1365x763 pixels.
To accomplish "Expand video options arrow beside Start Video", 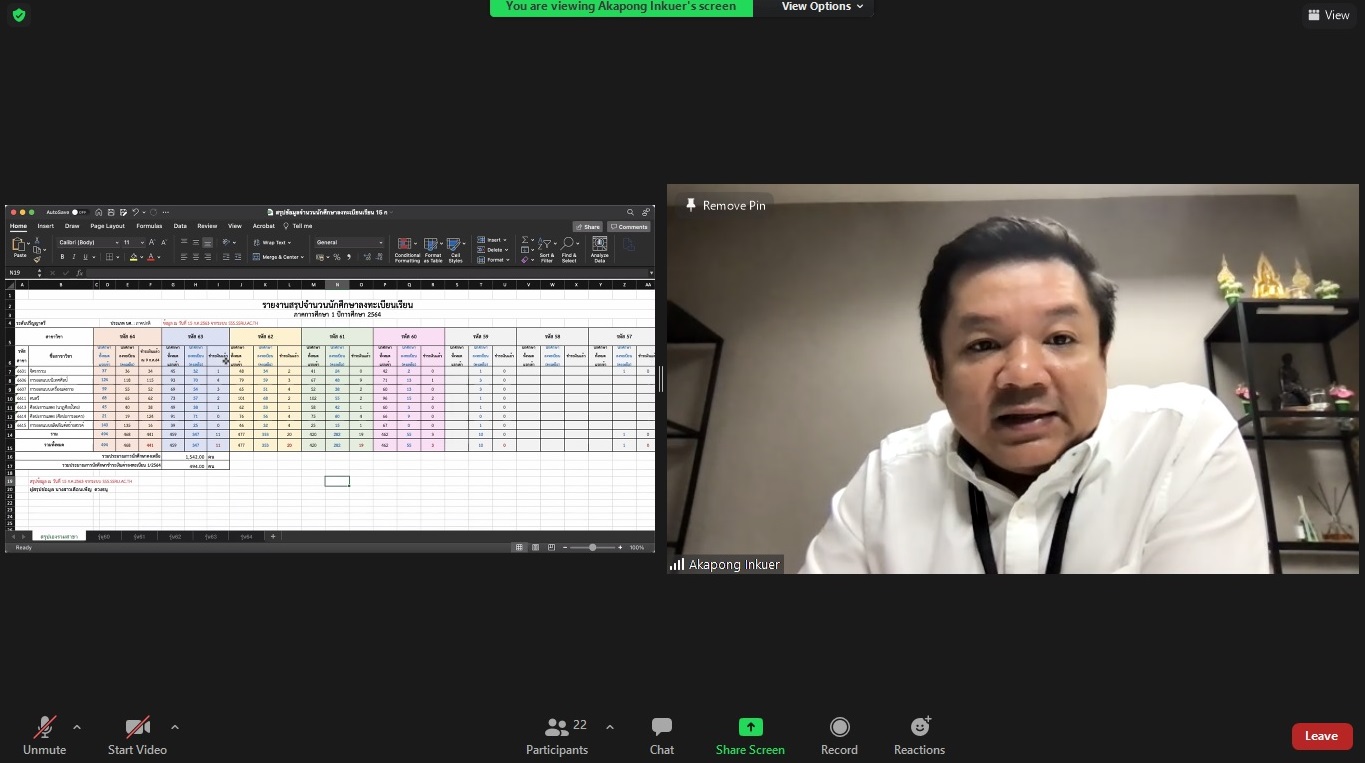I will coord(175,728).
